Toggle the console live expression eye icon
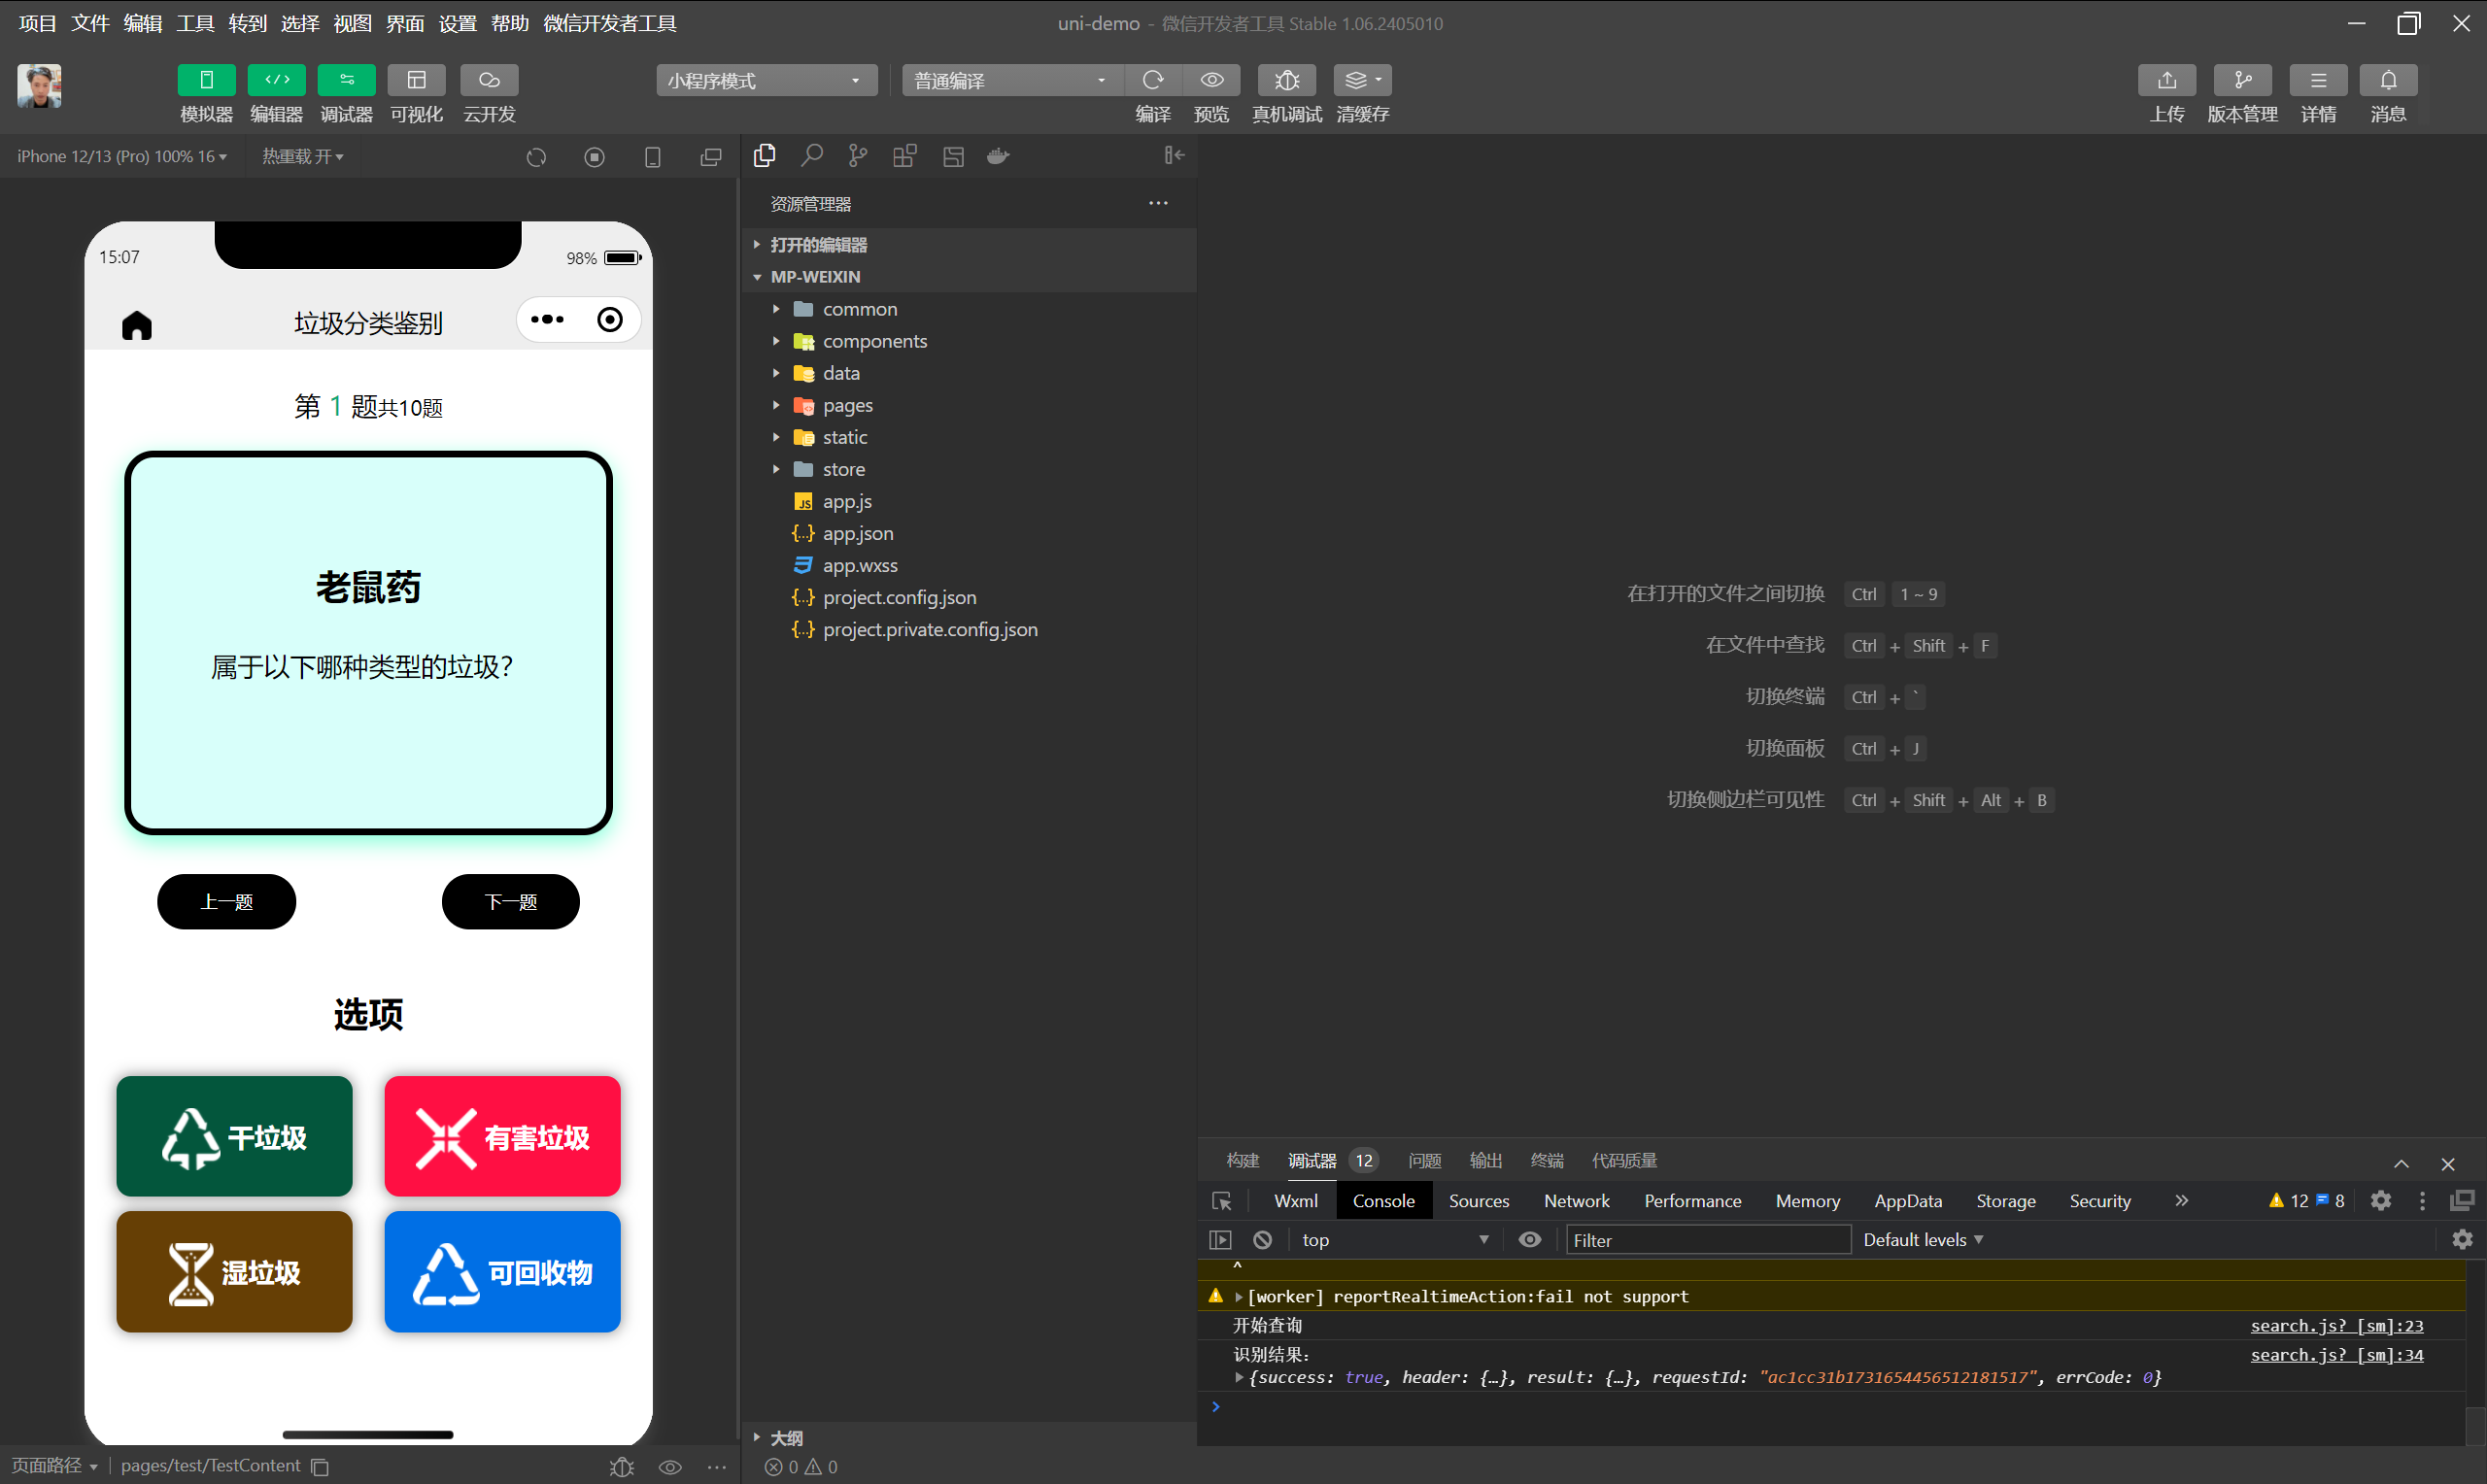The height and width of the screenshot is (1484, 2487). 1529,1240
